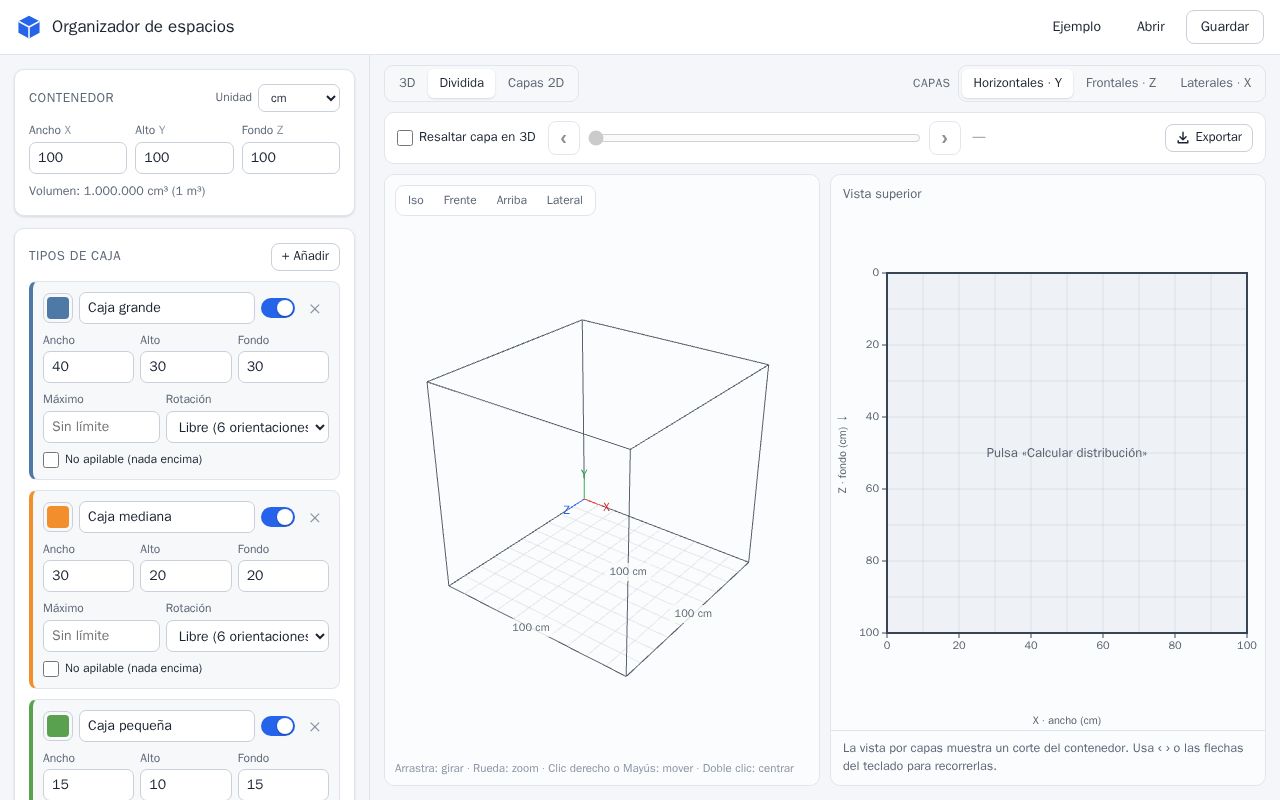Image resolution: width=1280 pixels, height=800 pixels.
Task: Open Rotación dropdown for Caja mediana
Action: pos(247,636)
